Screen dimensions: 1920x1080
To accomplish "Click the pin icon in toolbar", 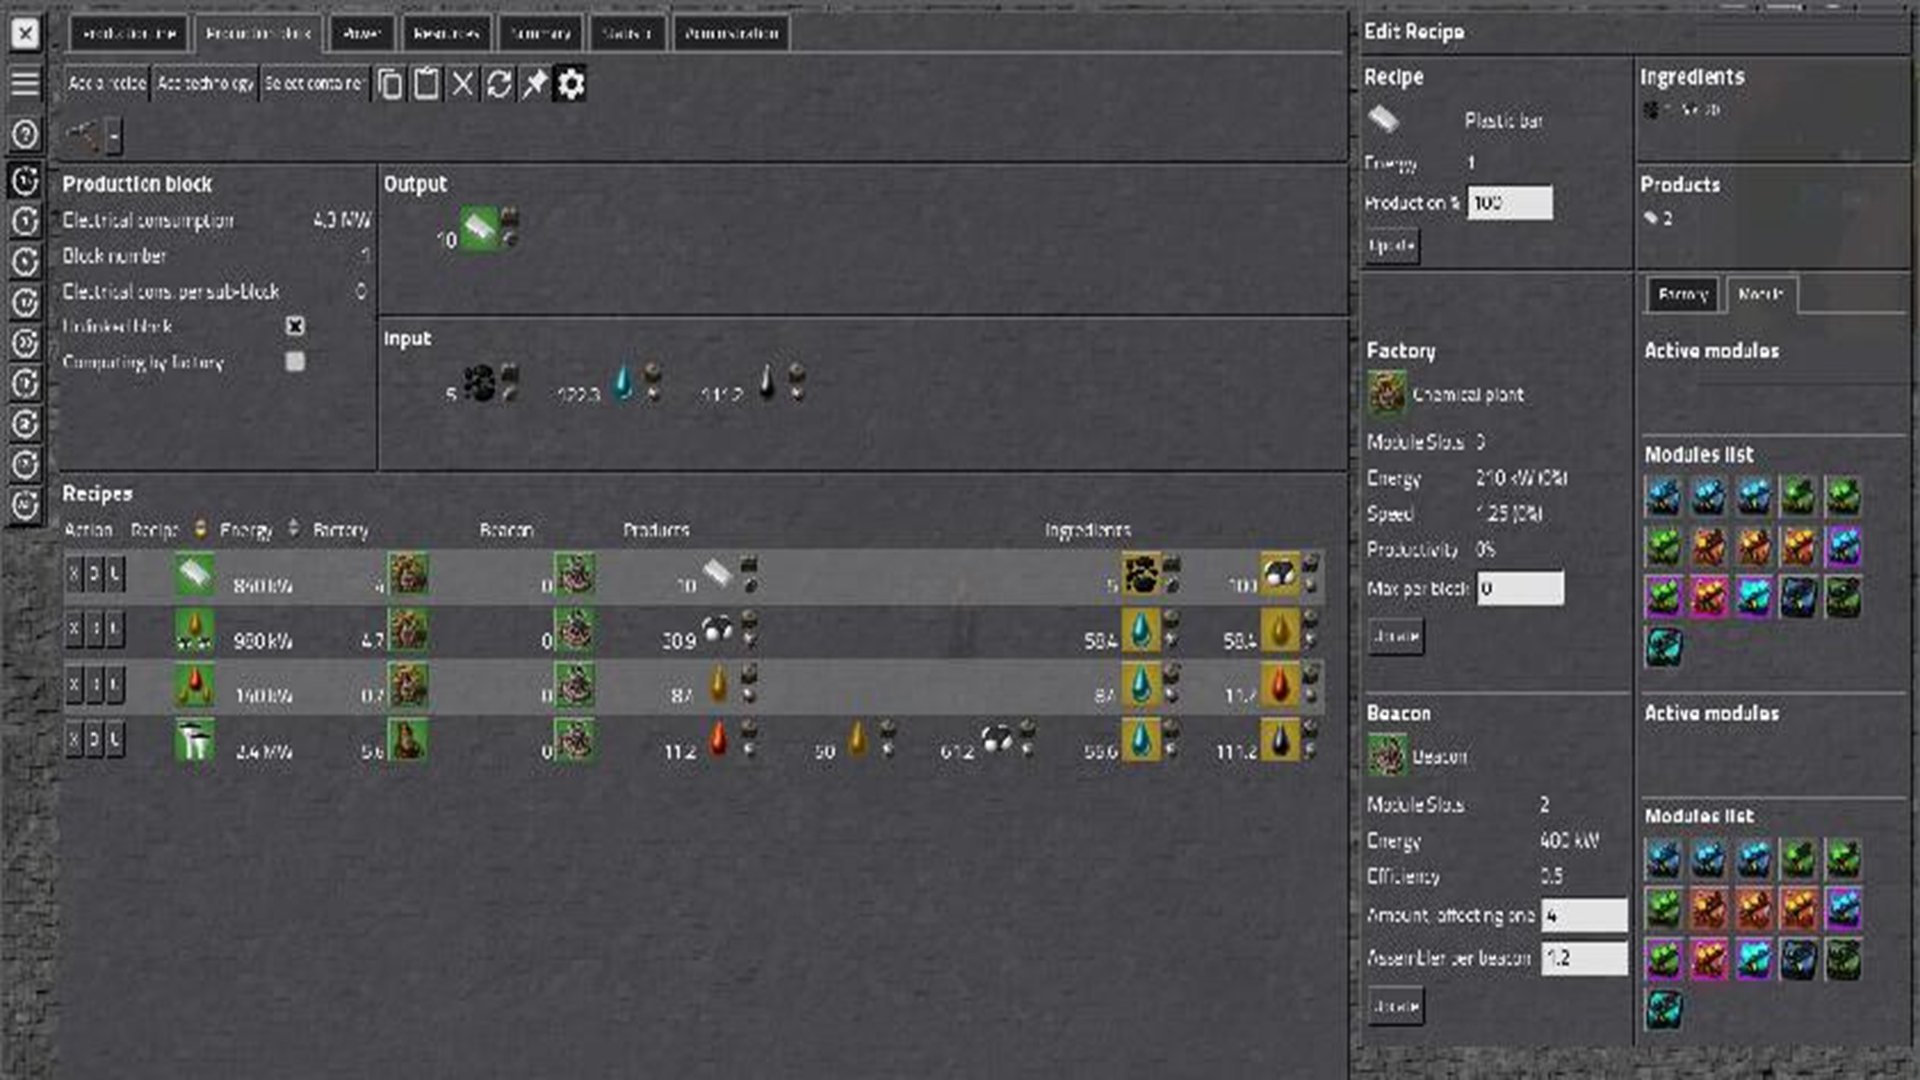I will pos(534,84).
